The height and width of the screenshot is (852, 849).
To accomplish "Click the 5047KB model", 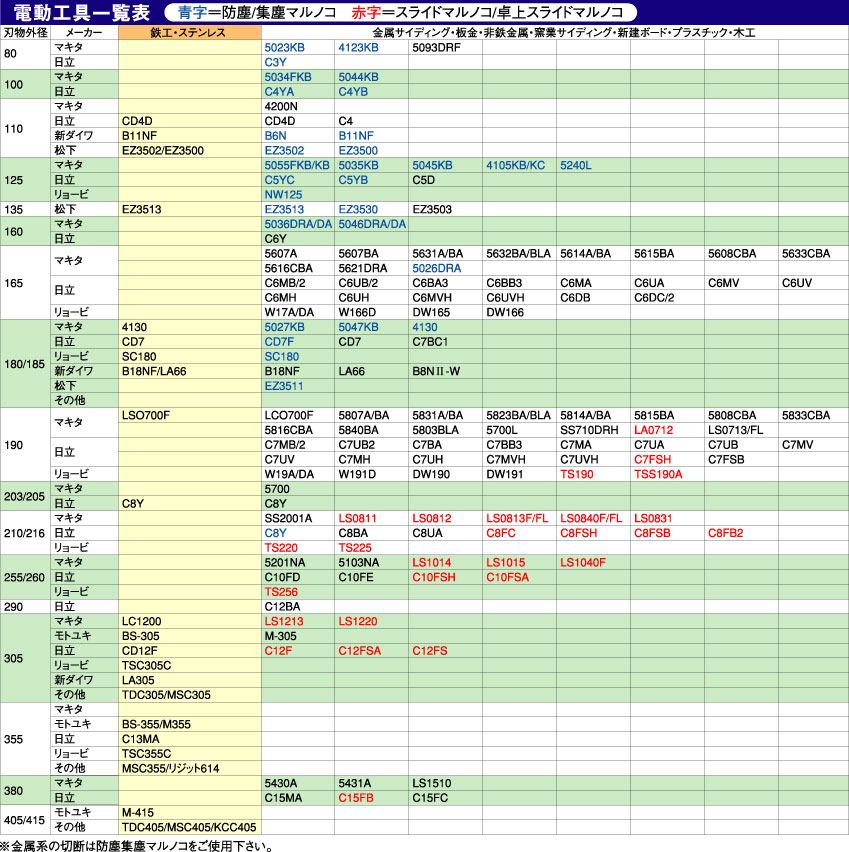I will pyautogui.click(x=358, y=327).
